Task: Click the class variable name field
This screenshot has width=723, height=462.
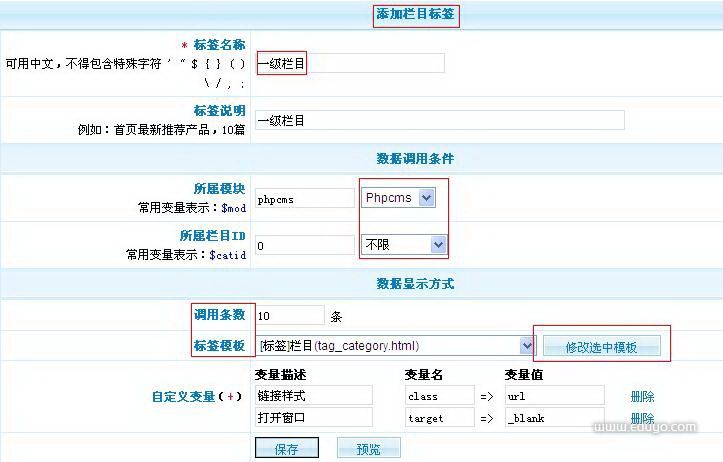Action: tap(438, 396)
